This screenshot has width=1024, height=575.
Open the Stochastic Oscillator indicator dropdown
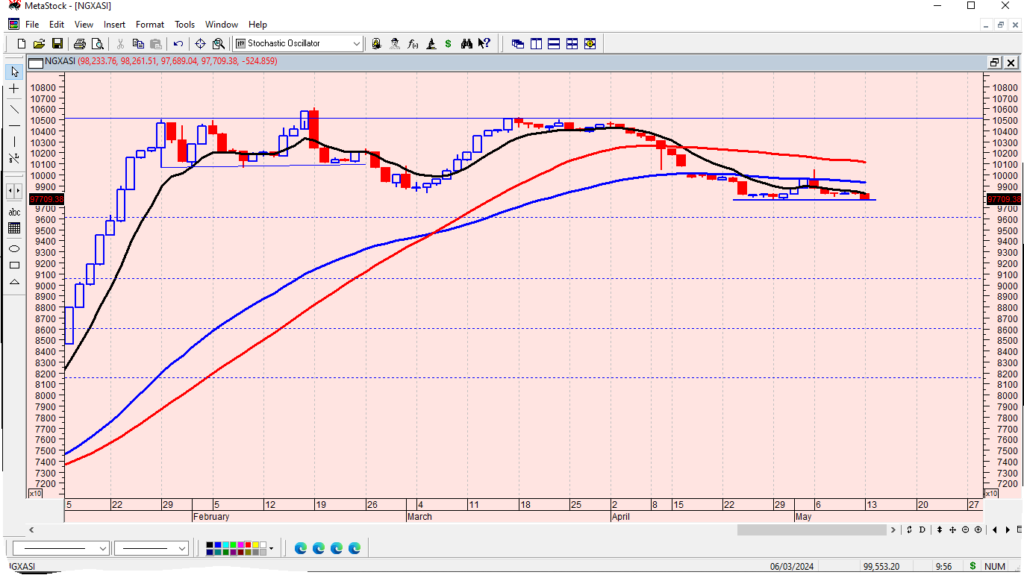point(356,44)
